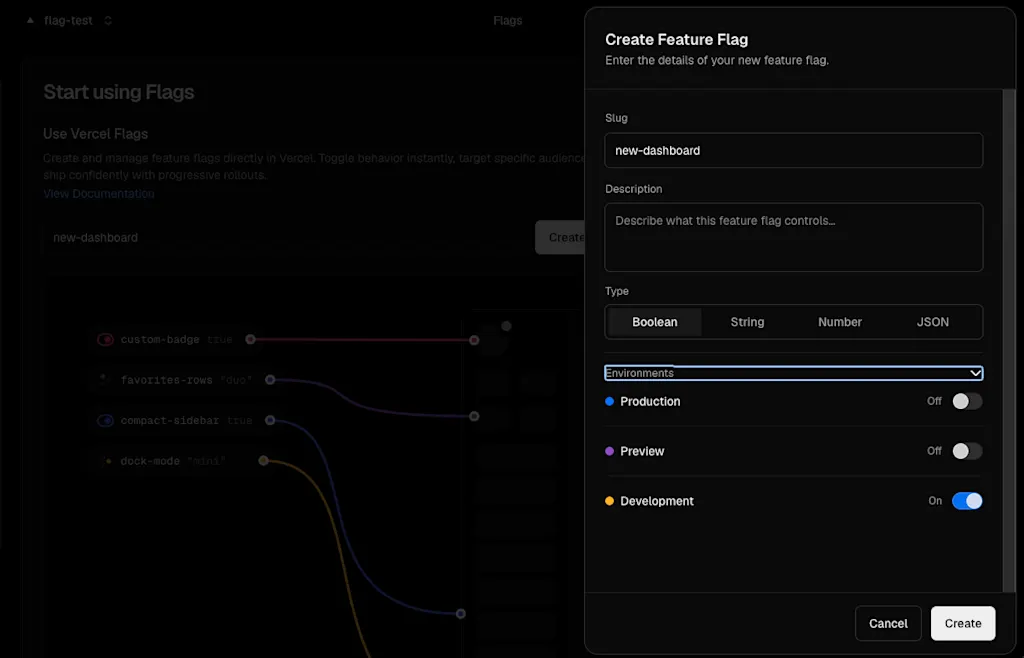Click the Slug input field
The image size is (1024, 658).
point(793,150)
